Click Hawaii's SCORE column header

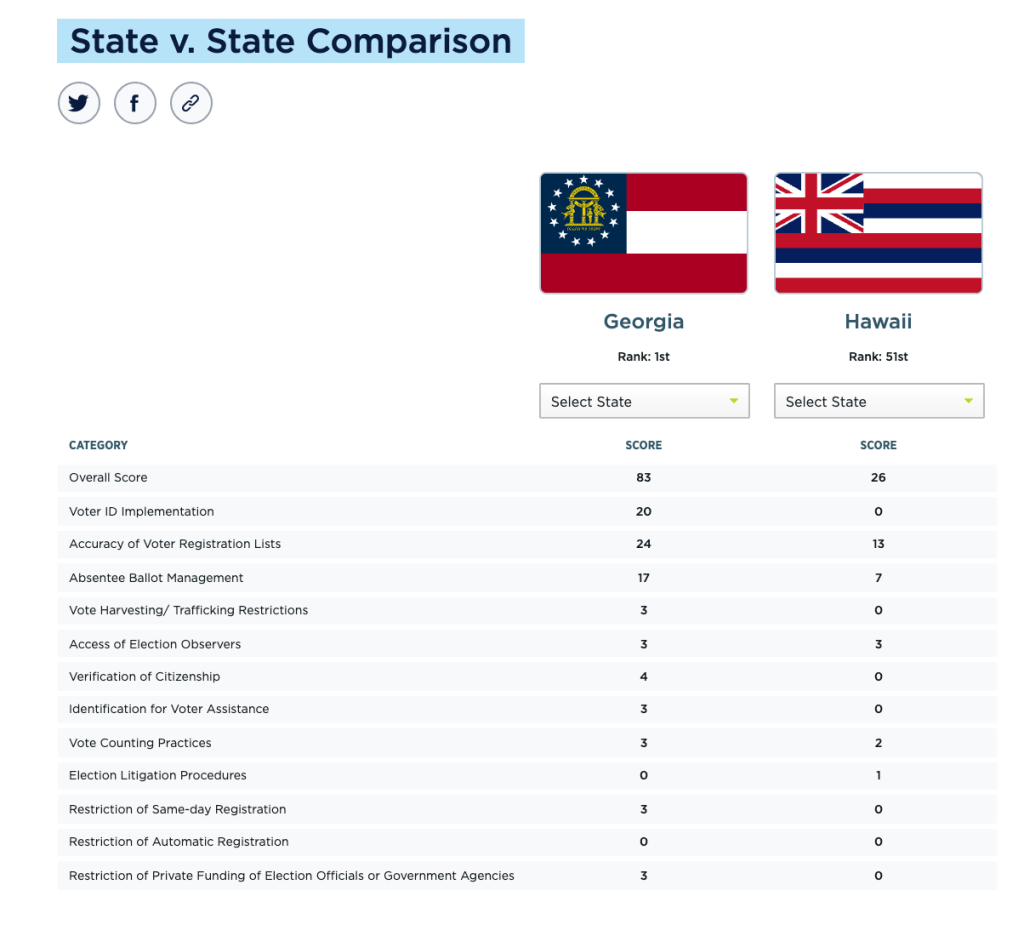coord(878,445)
